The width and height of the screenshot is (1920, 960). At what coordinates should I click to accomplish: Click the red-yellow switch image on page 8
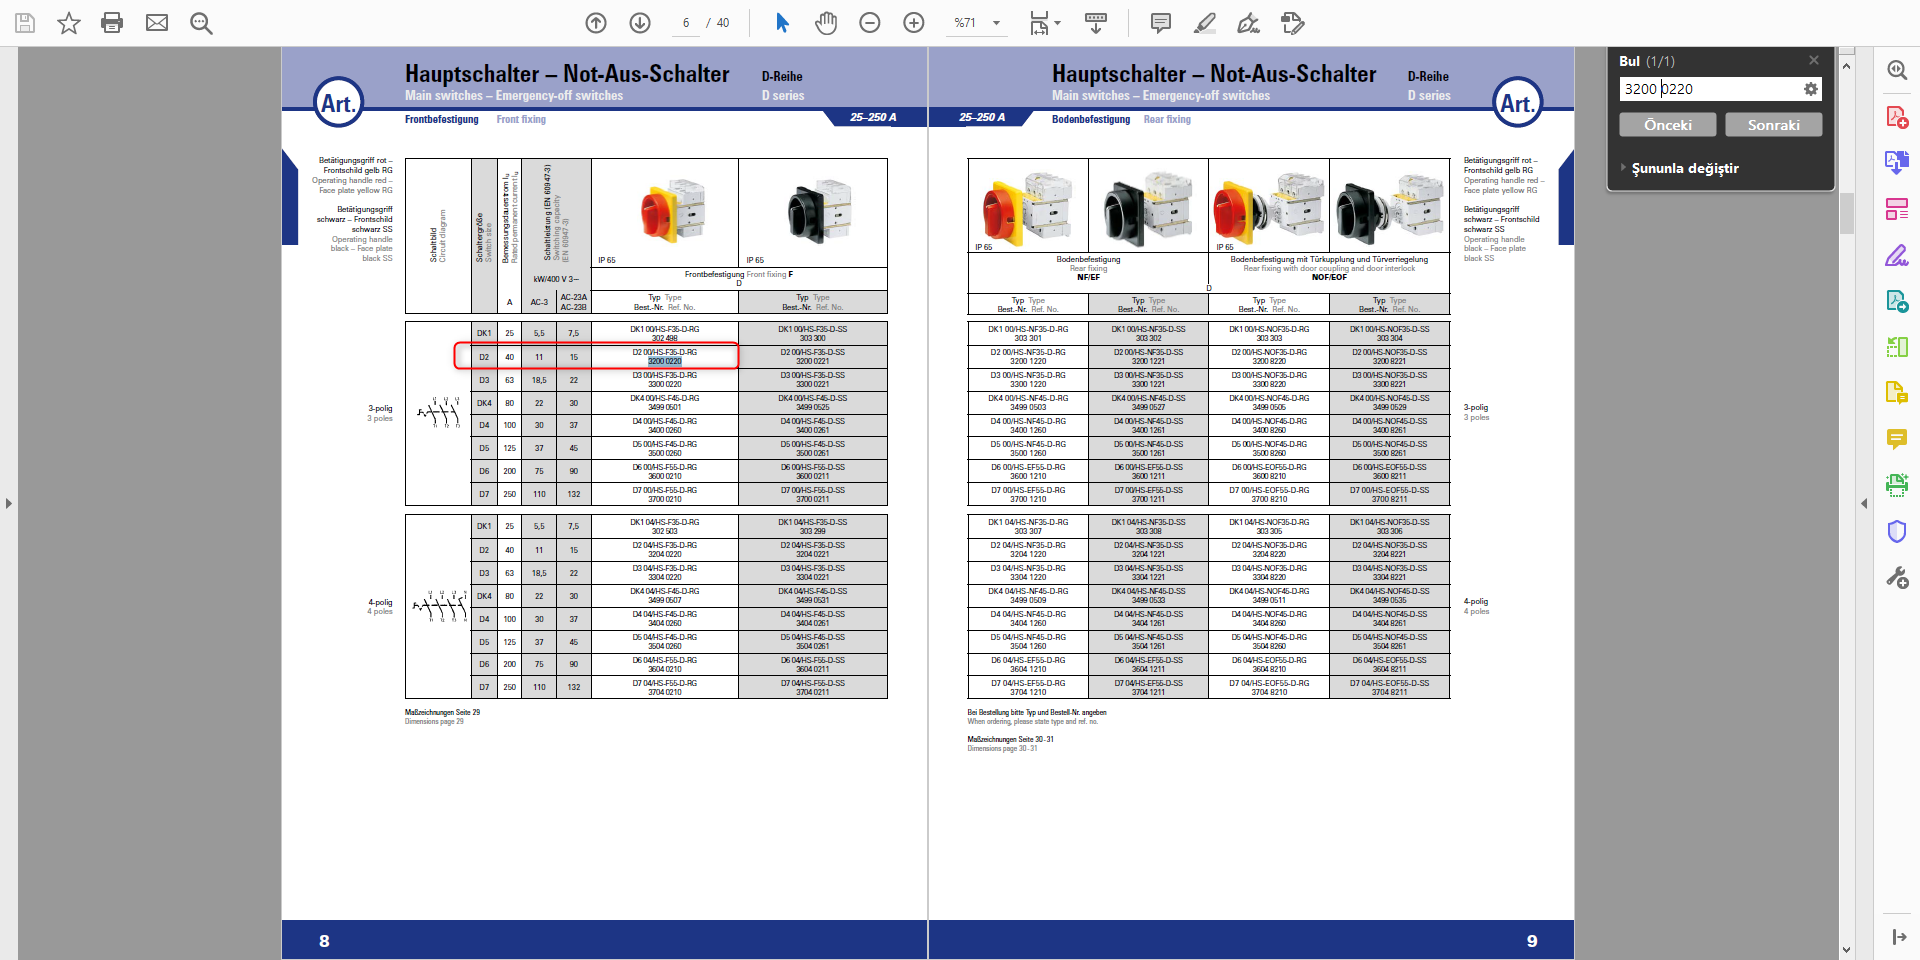point(672,211)
